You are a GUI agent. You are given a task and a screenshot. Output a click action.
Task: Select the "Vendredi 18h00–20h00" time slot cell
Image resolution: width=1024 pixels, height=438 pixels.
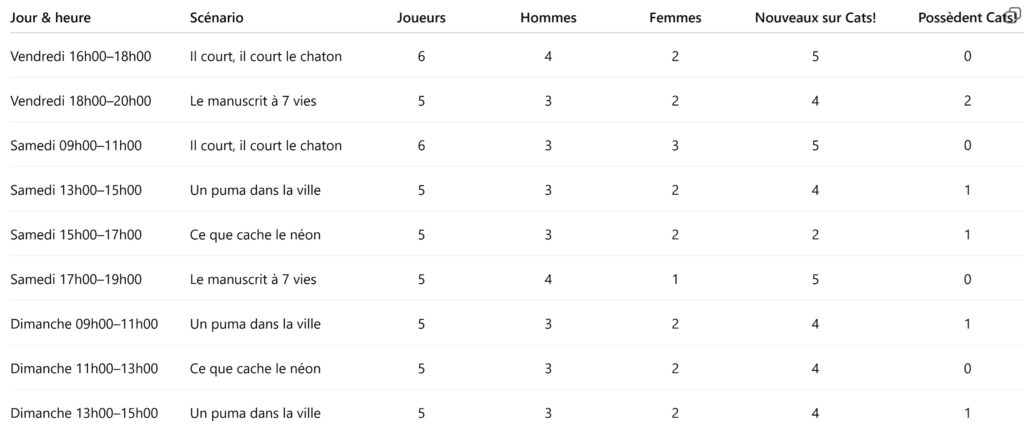coord(80,101)
